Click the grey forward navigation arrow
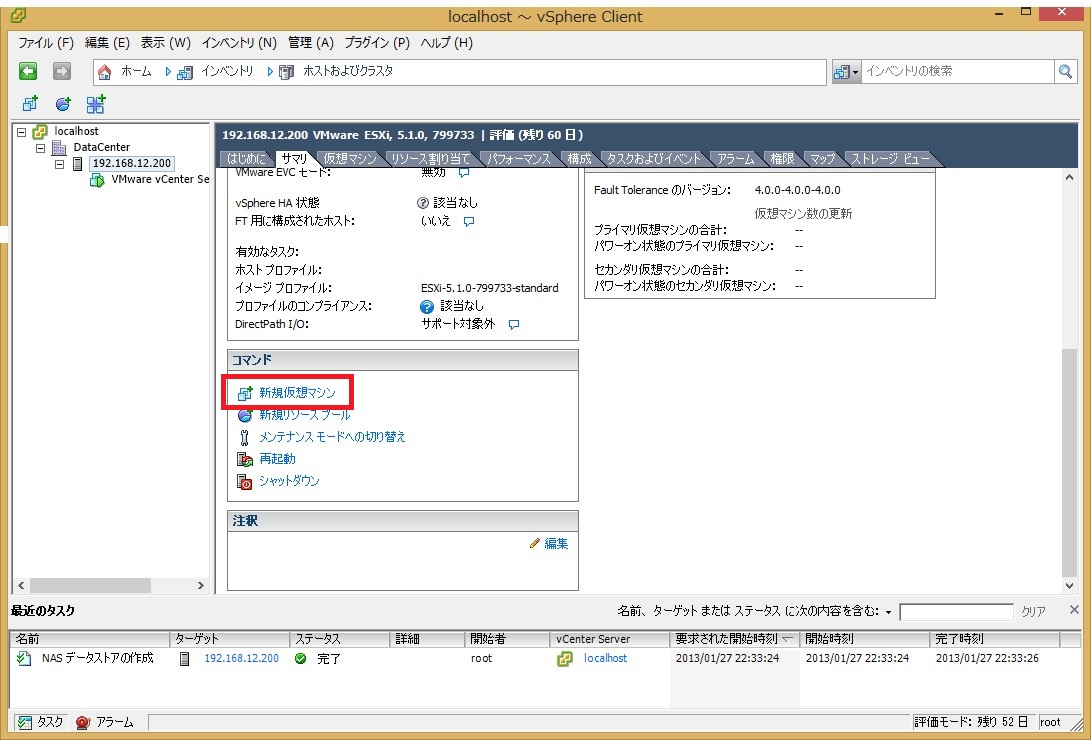1091x740 pixels. point(62,70)
